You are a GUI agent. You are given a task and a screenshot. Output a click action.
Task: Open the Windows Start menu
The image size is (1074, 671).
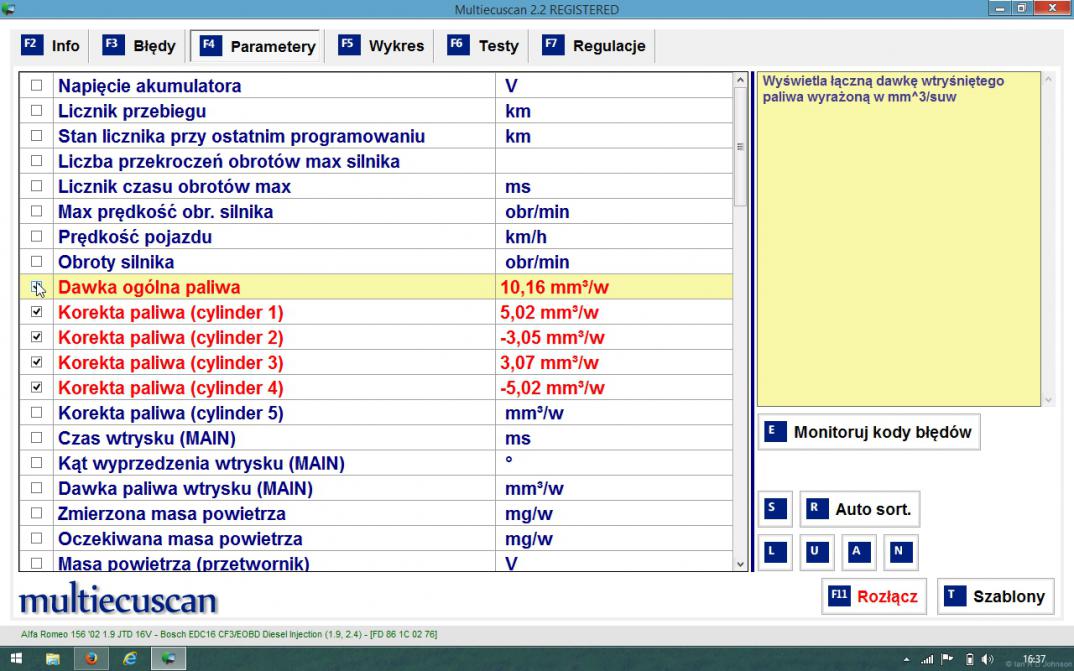click(16, 659)
